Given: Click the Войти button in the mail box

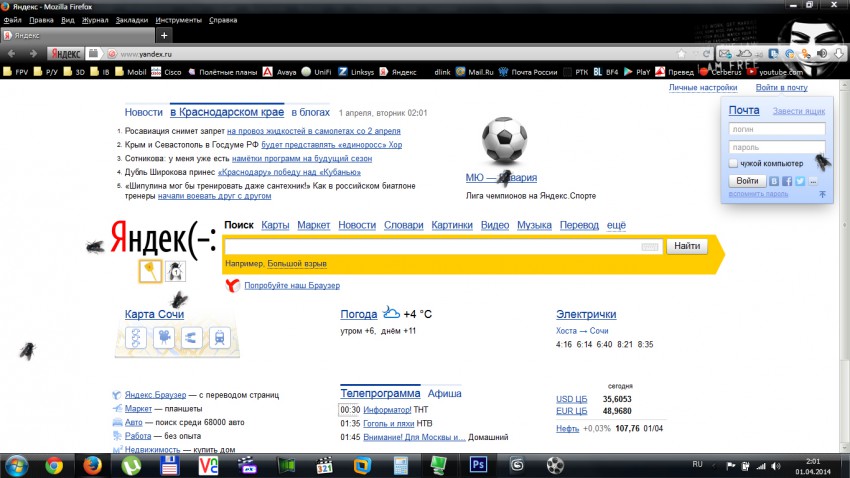Looking at the screenshot, I should coord(747,181).
